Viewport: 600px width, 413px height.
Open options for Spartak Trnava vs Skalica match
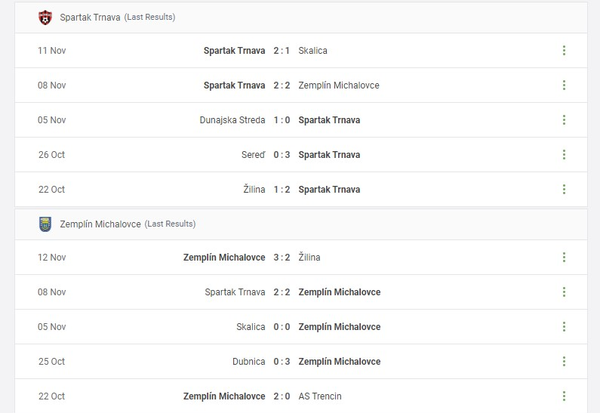[x=564, y=51]
